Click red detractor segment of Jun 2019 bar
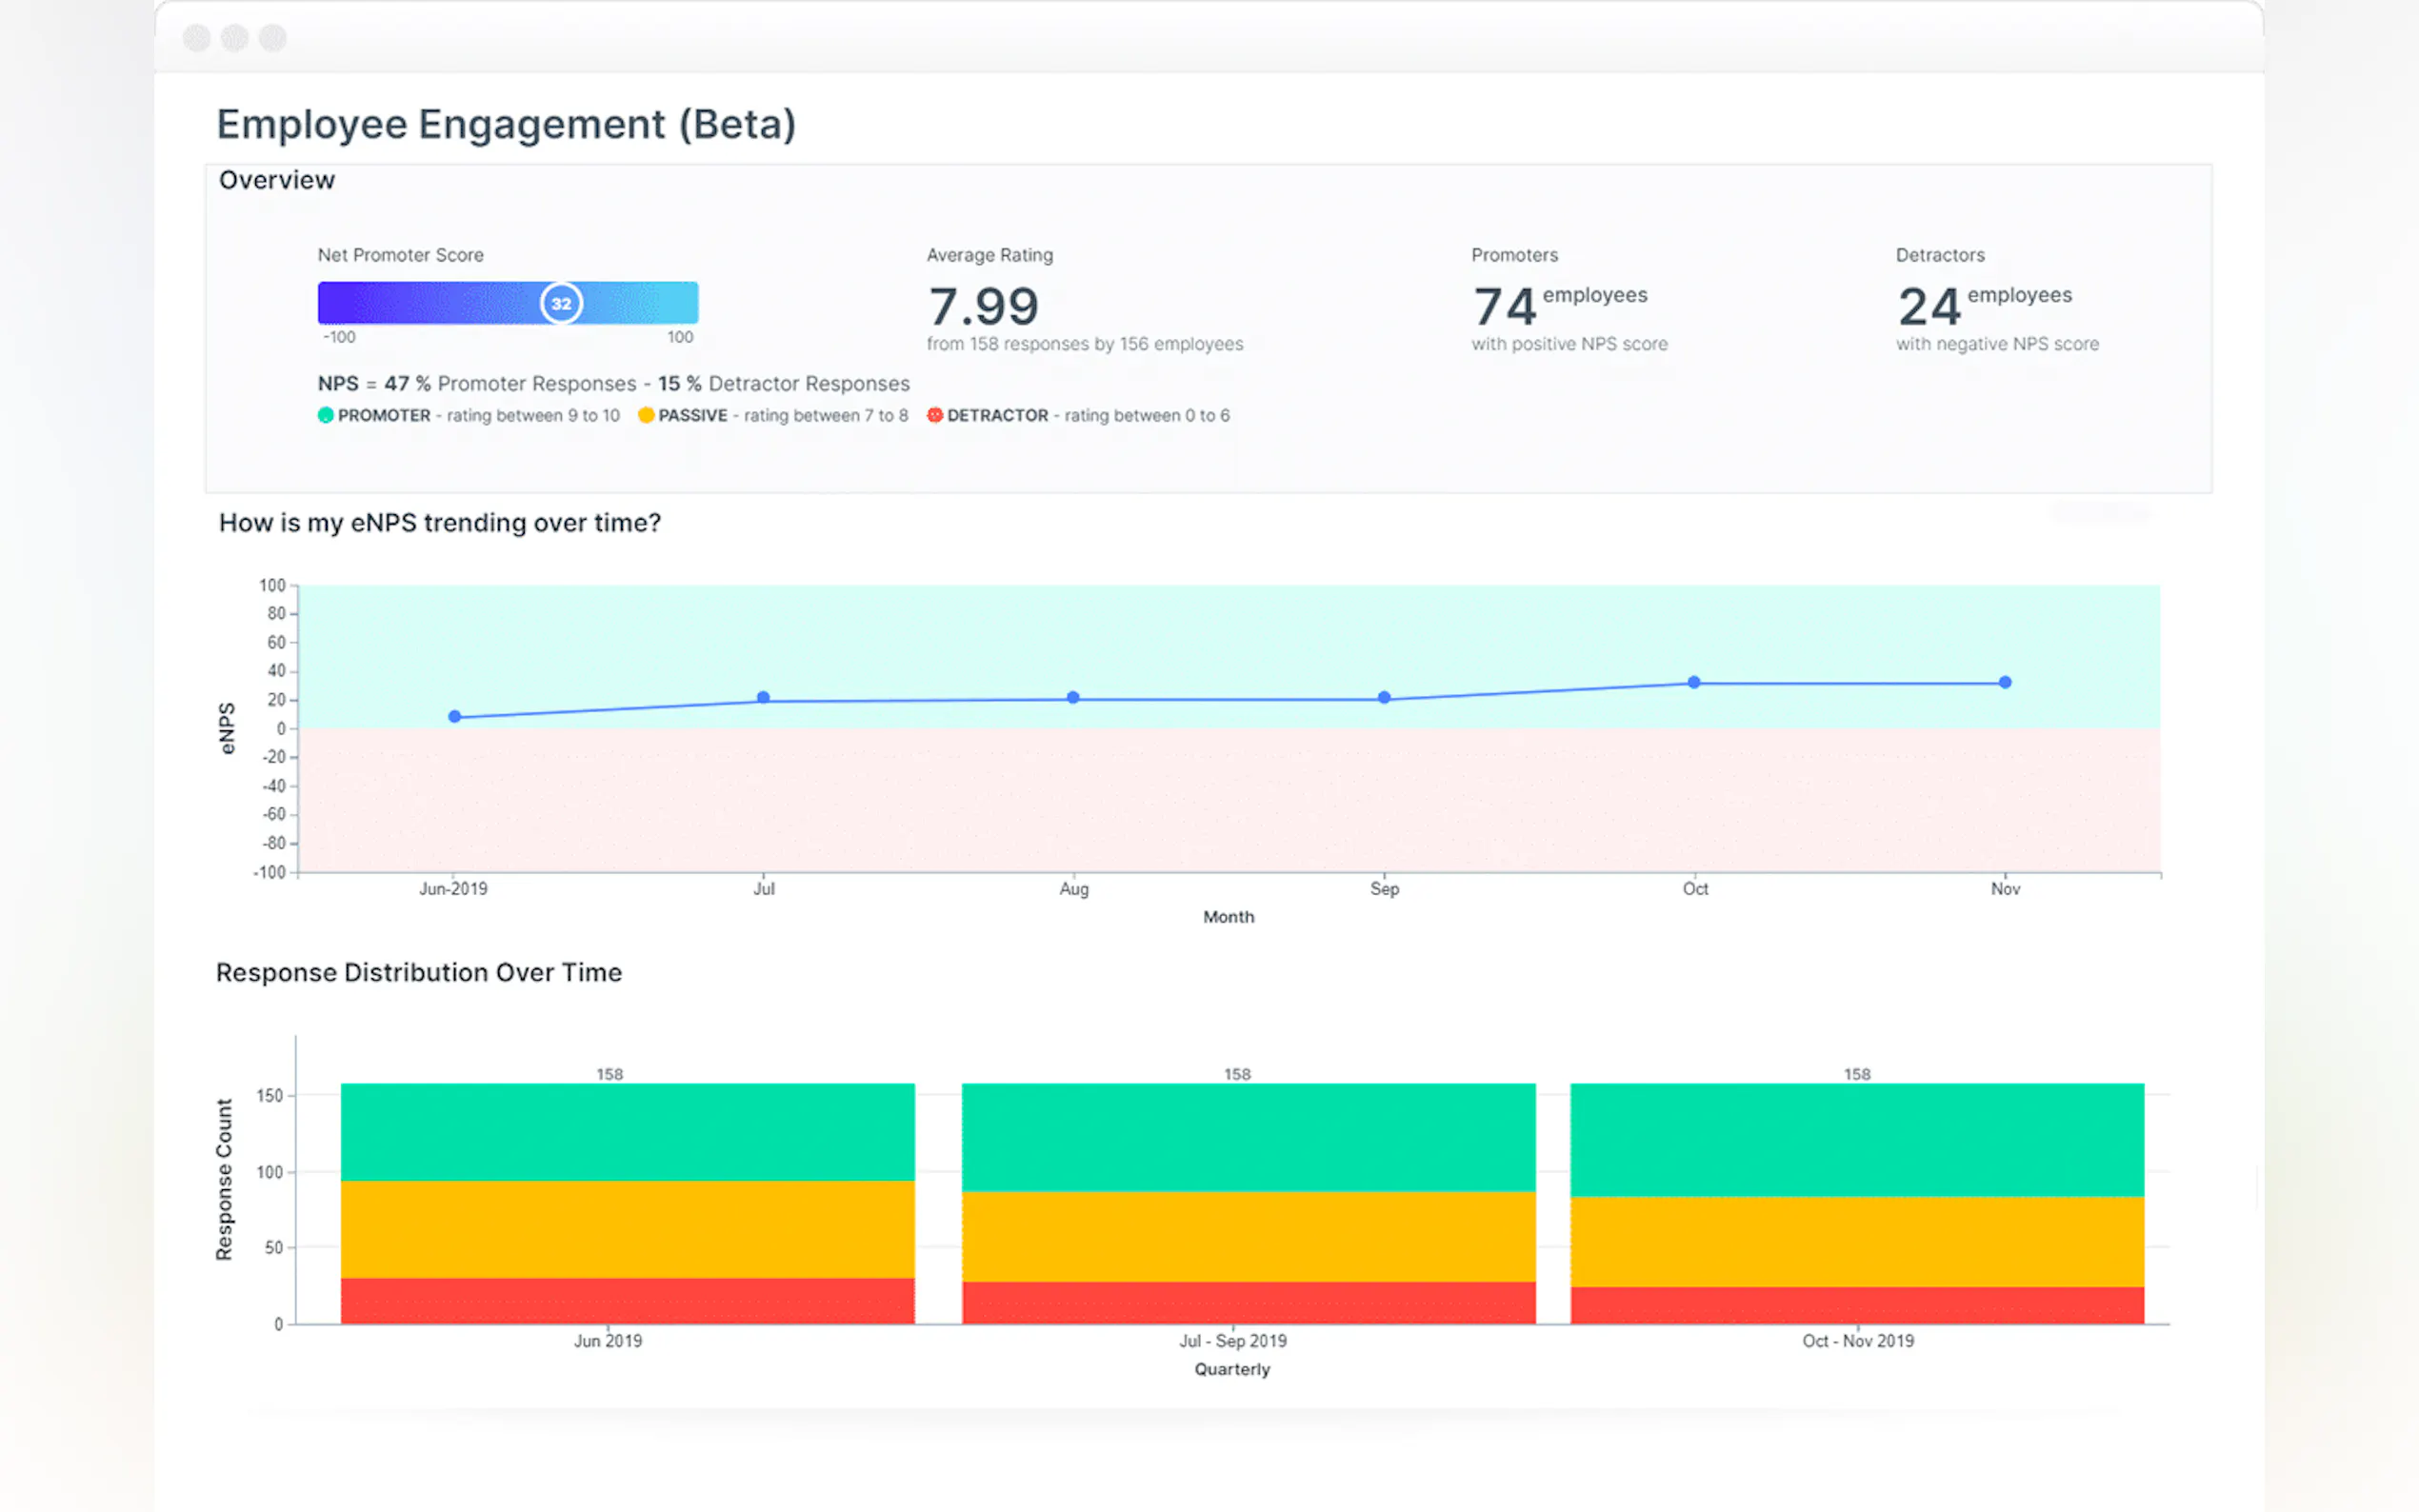Viewport: 2419px width, 1512px height. 627,1300
